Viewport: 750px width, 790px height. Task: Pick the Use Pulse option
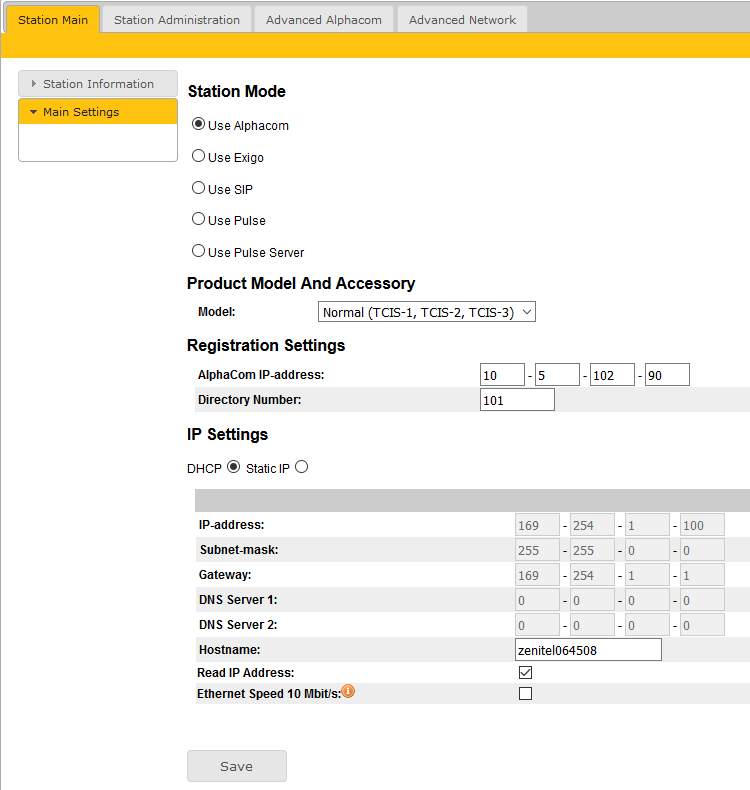(198, 220)
